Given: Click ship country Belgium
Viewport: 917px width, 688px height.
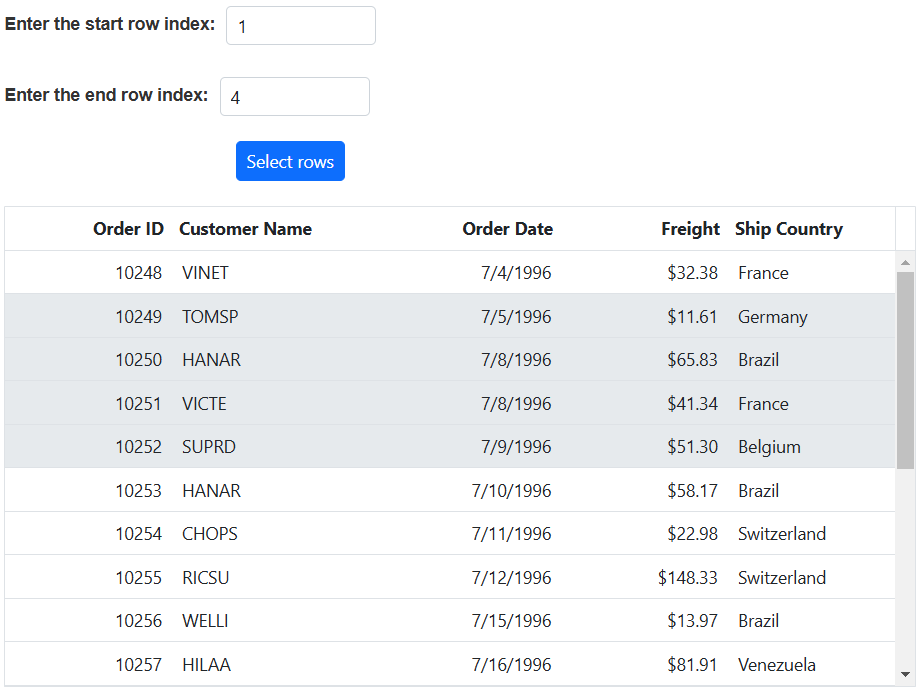Looking at the screenshot, I should coord(770,448).
